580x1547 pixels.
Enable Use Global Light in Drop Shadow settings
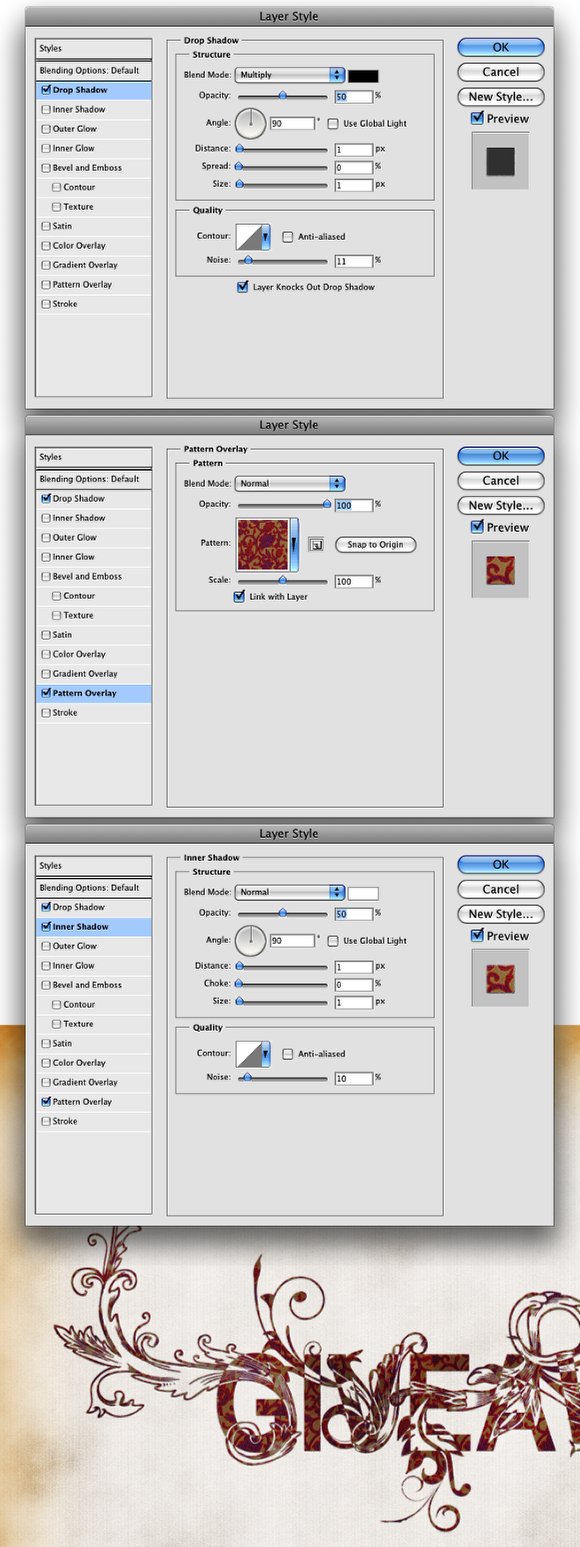[x=334, y=124]
